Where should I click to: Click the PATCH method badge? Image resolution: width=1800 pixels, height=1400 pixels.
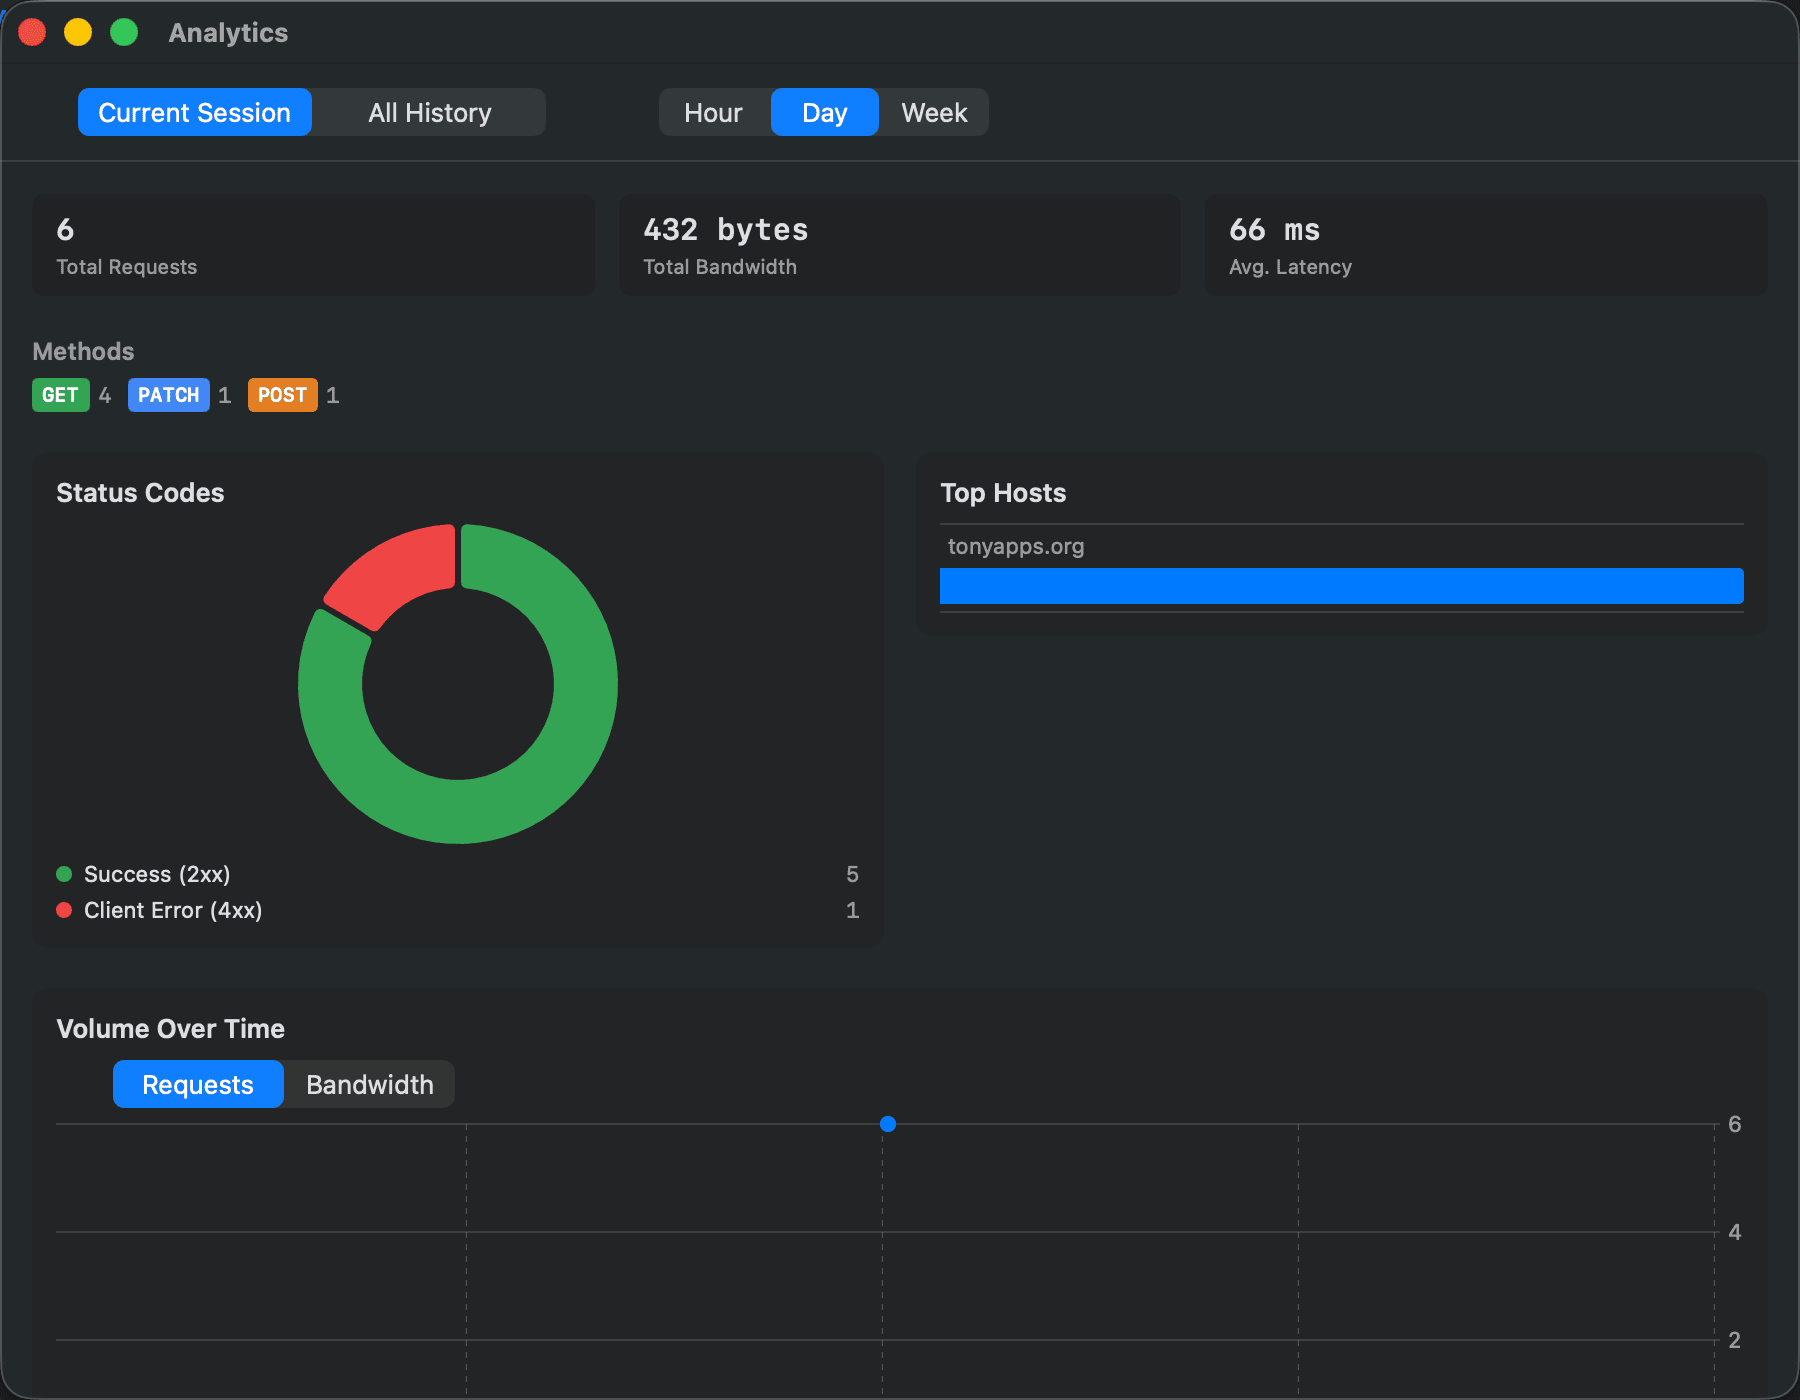click(x=169, y=395)
